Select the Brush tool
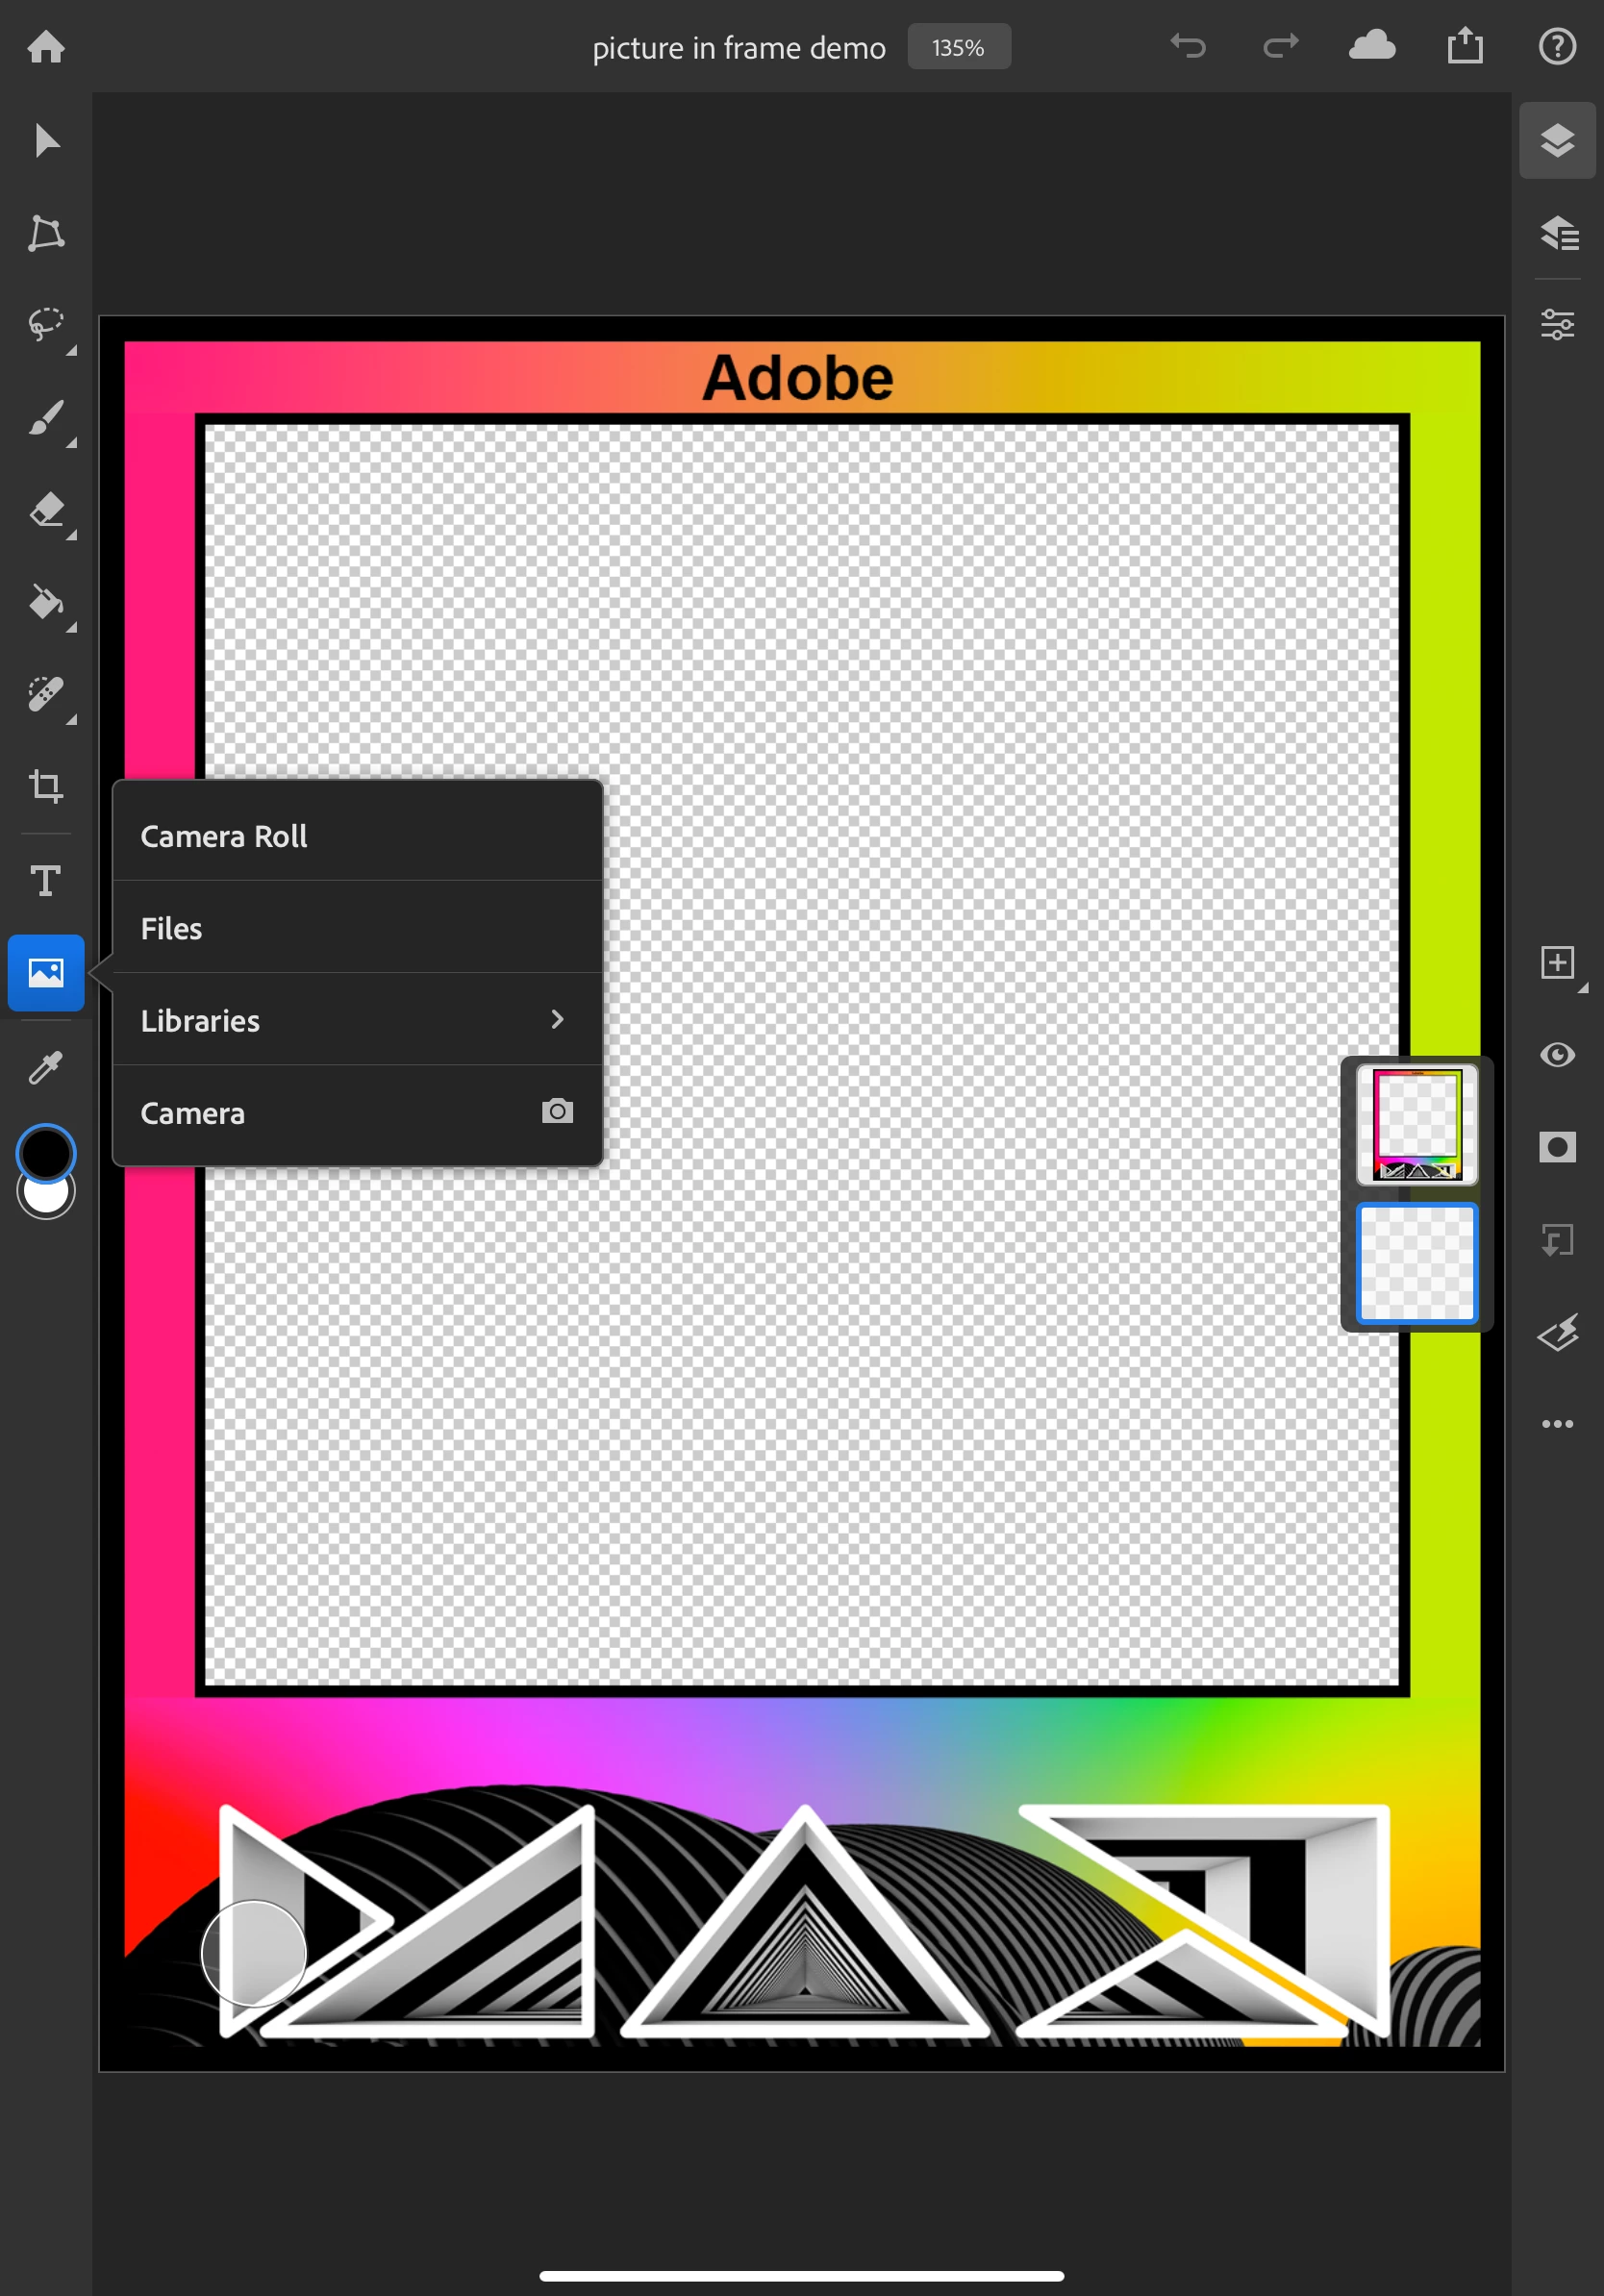1604x2296 pixels. 46,417
